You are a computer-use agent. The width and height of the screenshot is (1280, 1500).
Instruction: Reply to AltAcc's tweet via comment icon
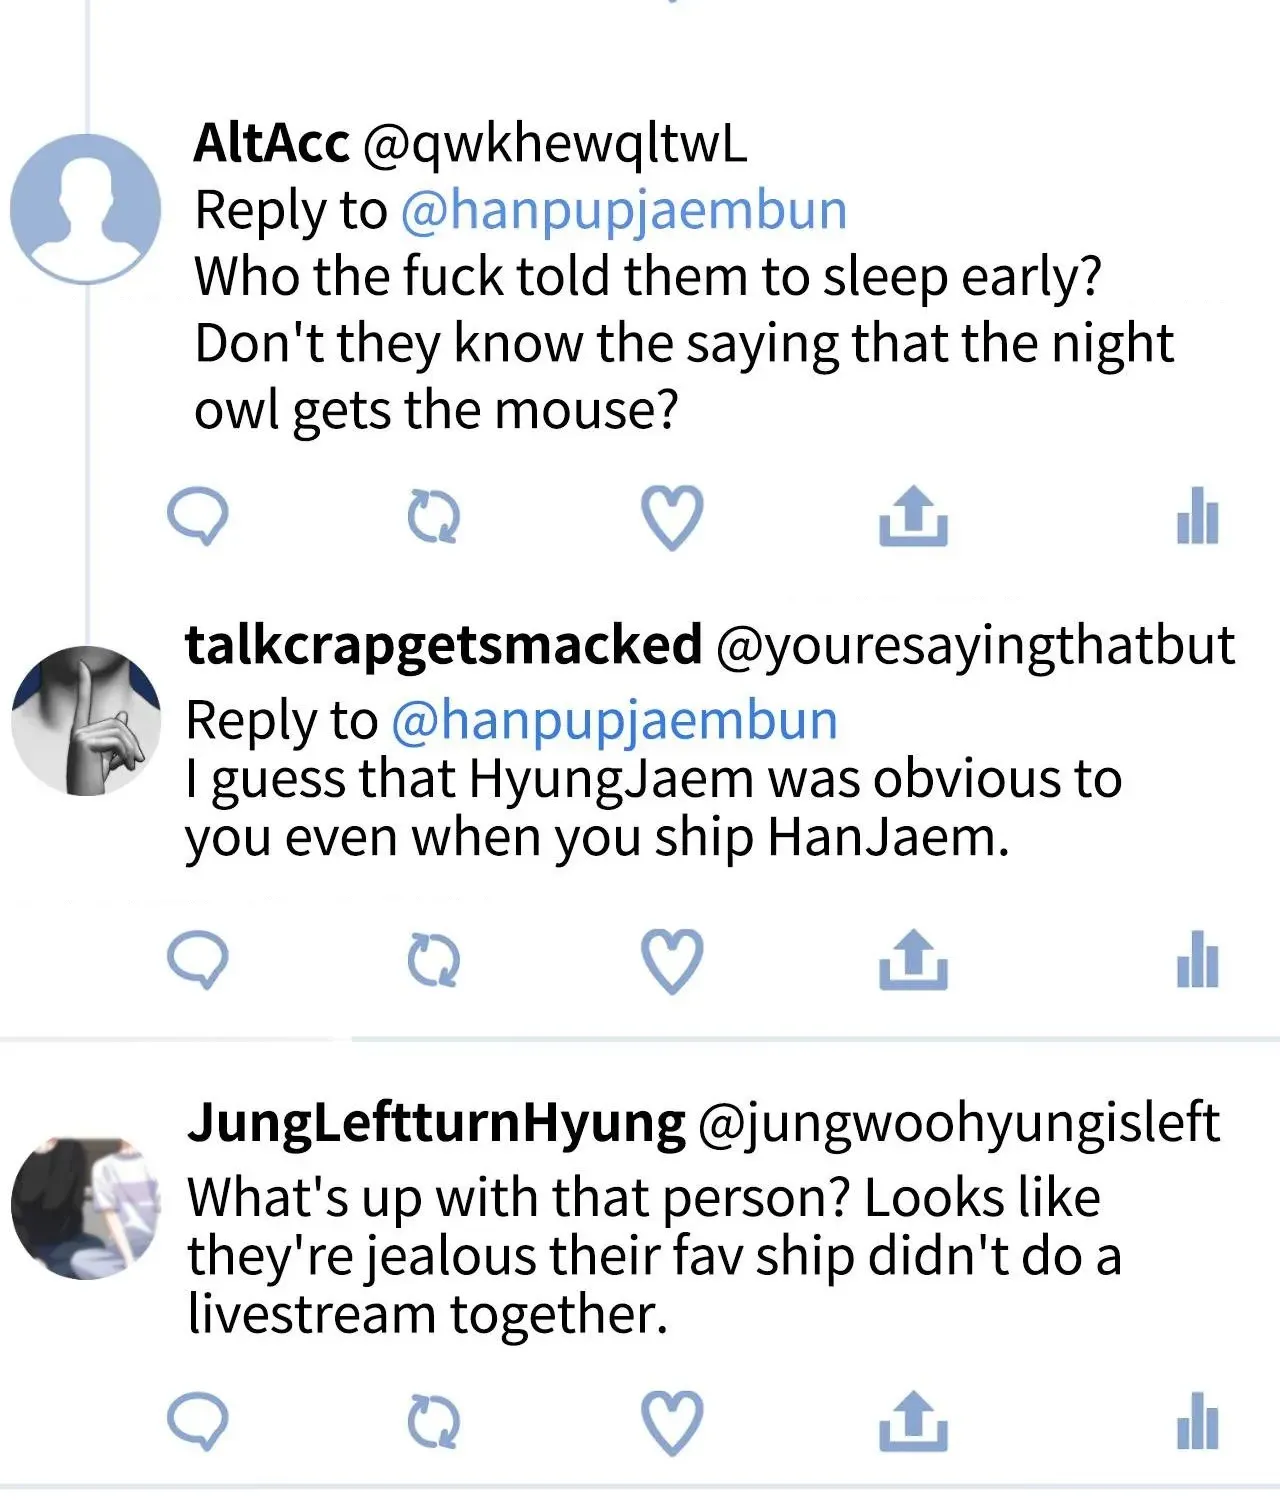[197, 517]
